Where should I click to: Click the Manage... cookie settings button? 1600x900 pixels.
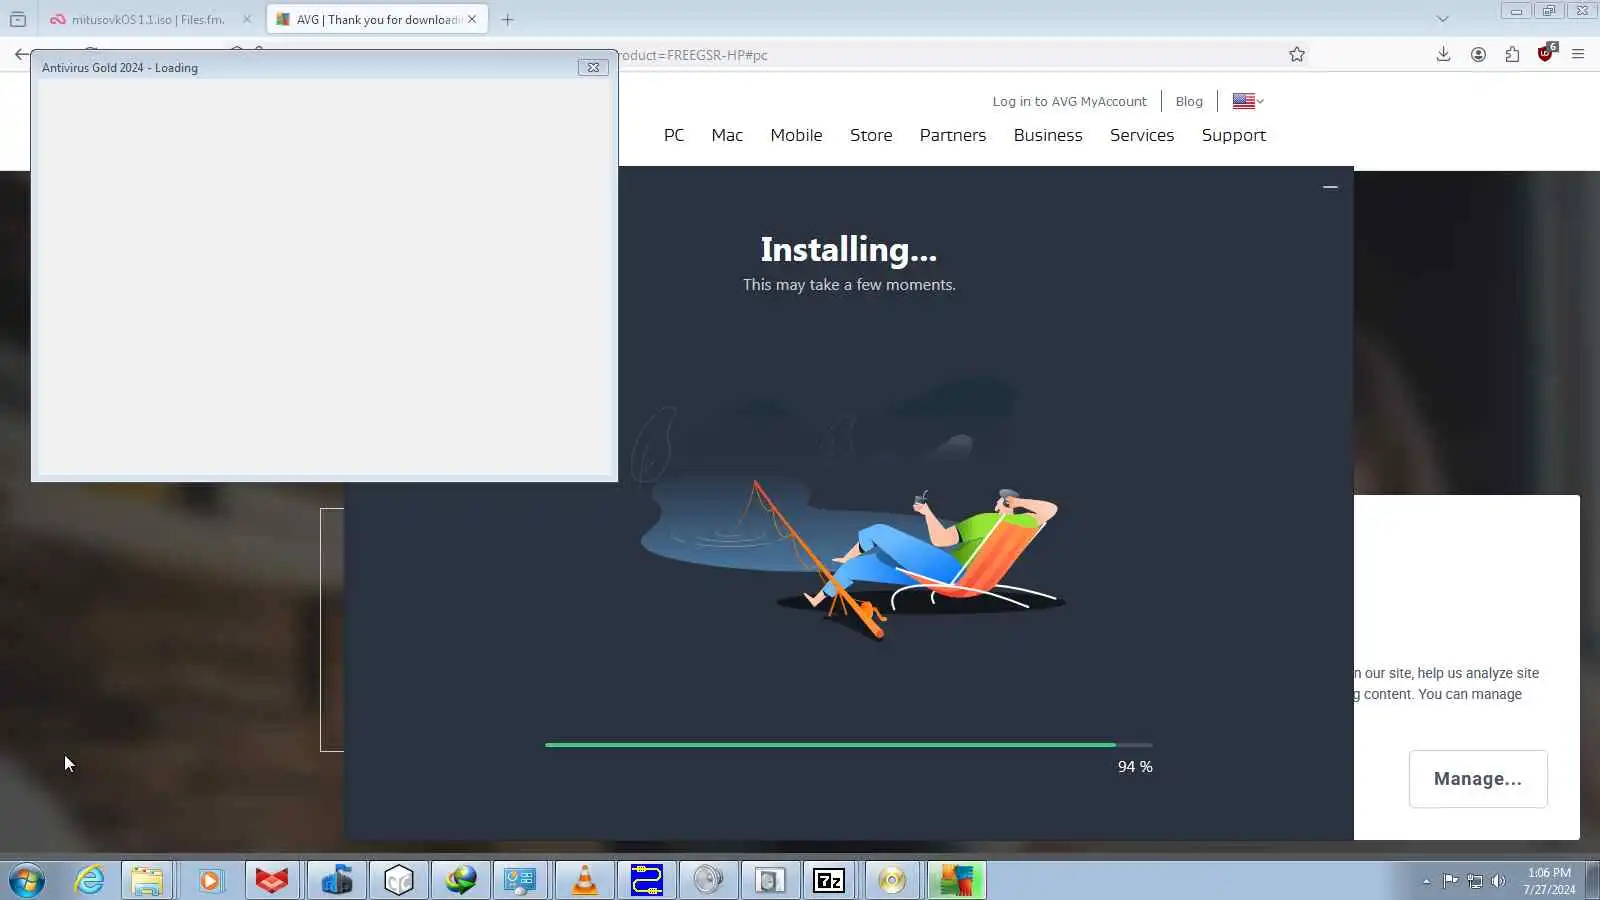pos(1478,779)
